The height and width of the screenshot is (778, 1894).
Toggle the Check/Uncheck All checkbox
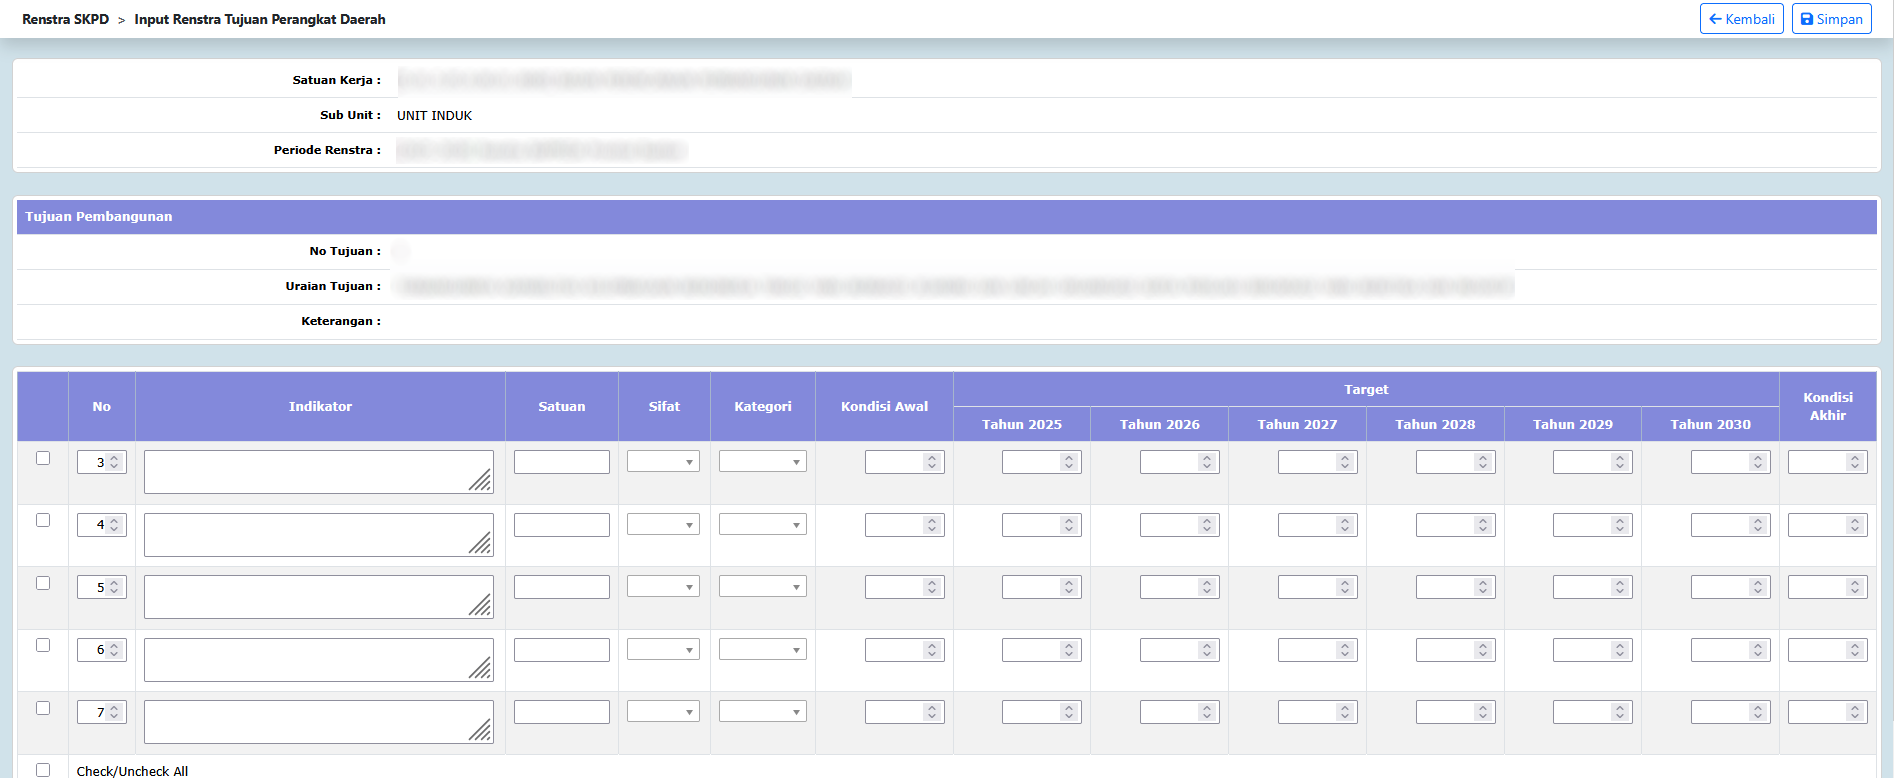click(x=43, y=770)
